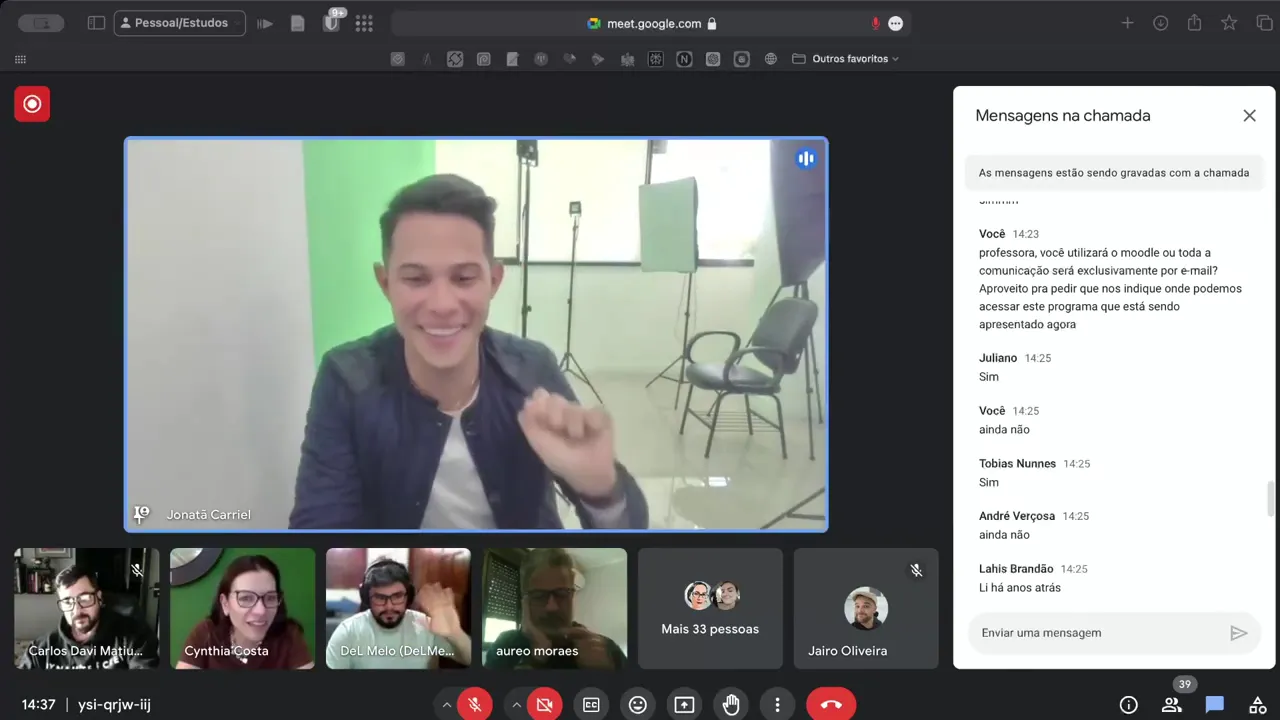
Task: Click the play-forward icon in browser toolbar
Action: pyautogui.click(x=265, y=23)
